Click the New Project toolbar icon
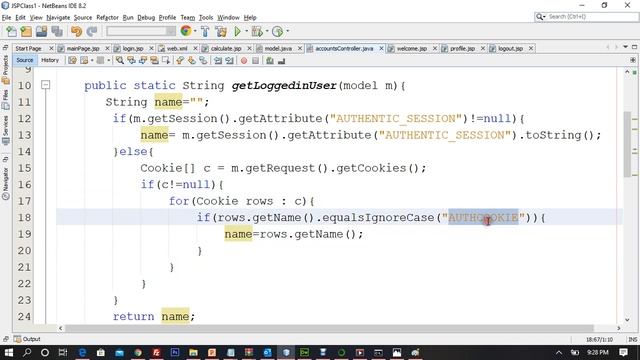 tap(27, 31)
